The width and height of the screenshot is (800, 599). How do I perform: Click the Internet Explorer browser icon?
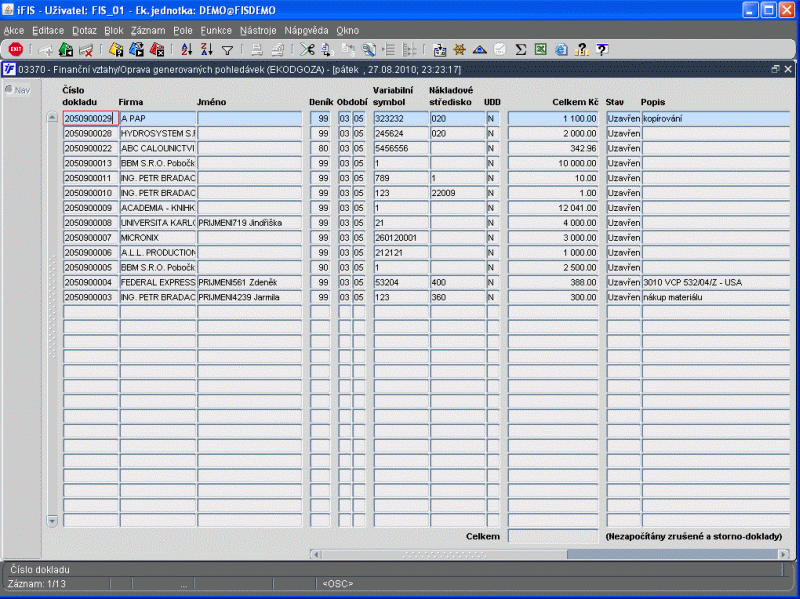(561, 49)
